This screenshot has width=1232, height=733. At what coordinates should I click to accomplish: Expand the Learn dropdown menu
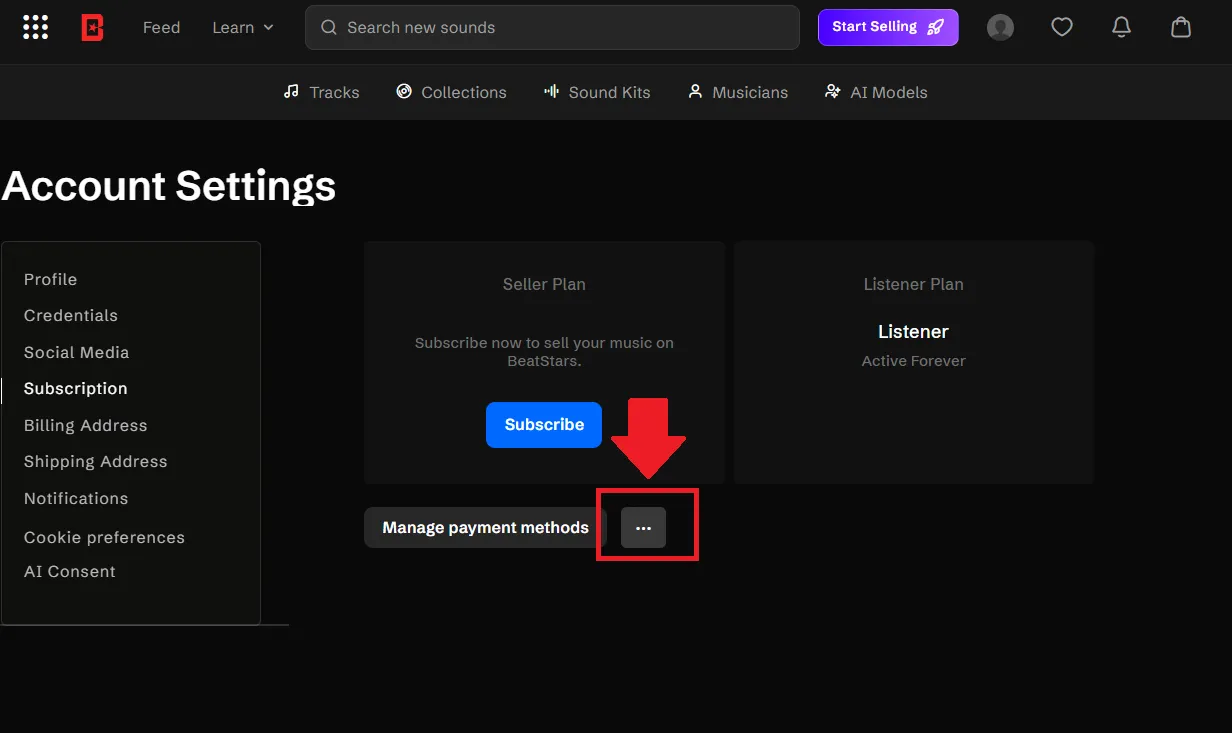point(243,27)
